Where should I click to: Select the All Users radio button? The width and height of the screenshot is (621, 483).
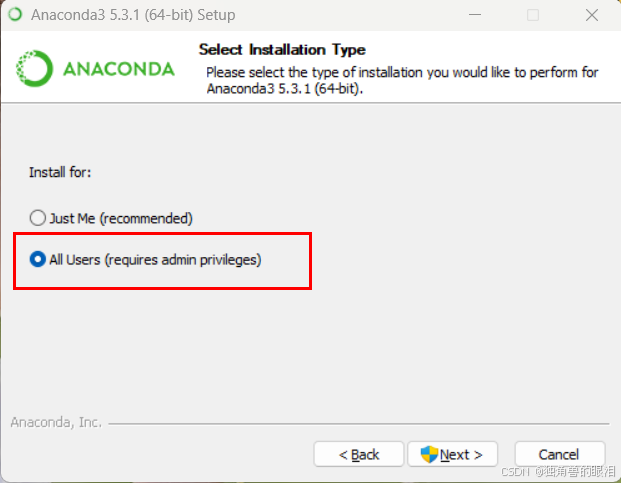38,259
